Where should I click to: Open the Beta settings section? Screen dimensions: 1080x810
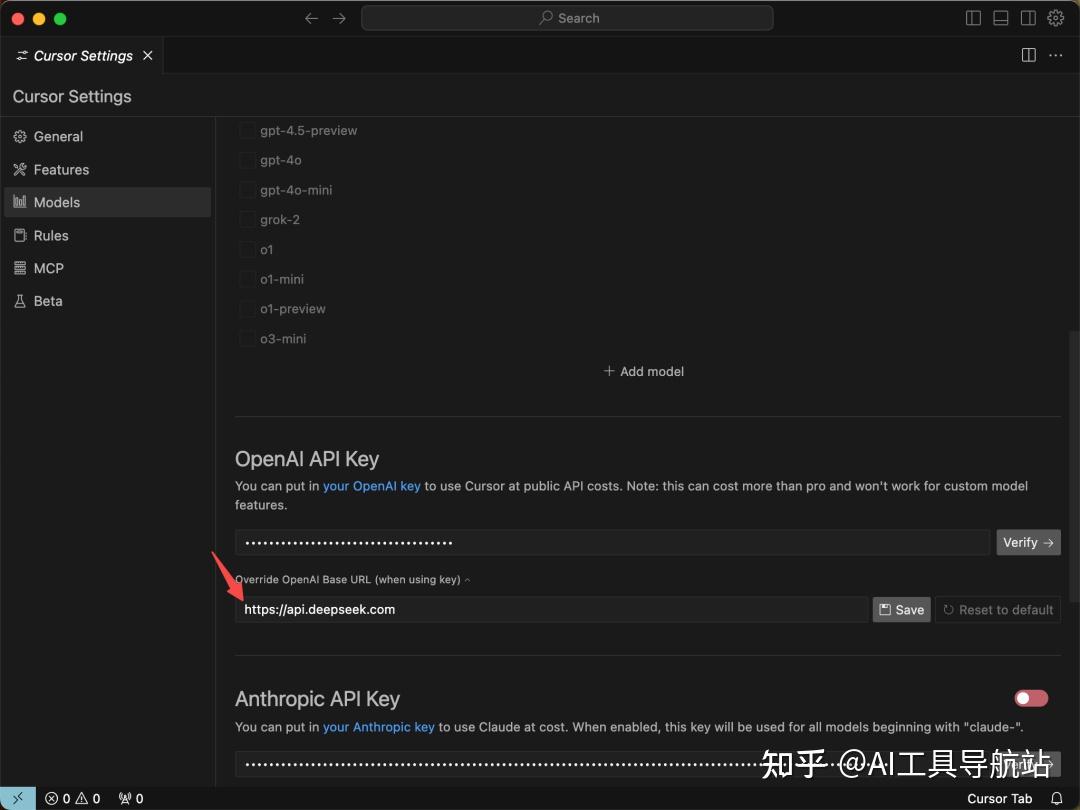(x=107, y=301)
